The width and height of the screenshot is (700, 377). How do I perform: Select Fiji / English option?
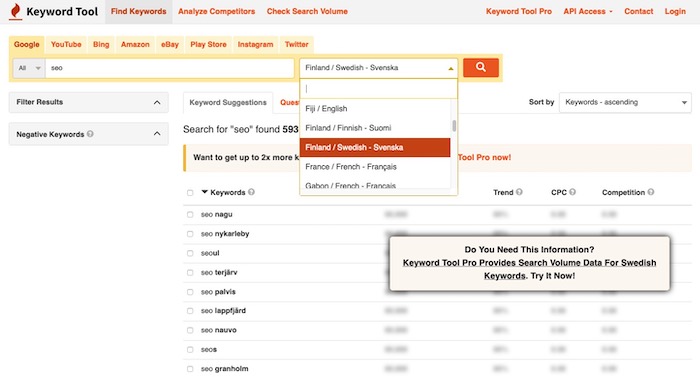375,109
